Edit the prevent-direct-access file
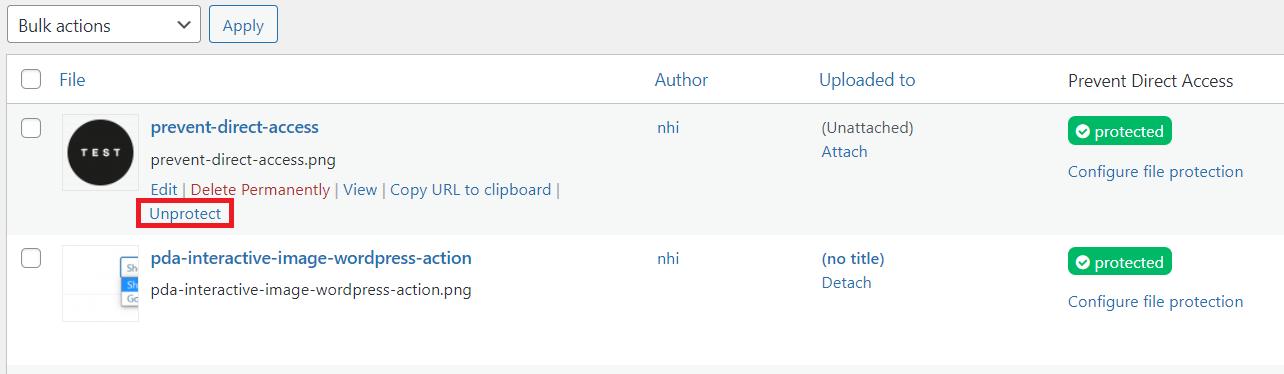Screen dimensions: 1284x374 tap(164, 189)
